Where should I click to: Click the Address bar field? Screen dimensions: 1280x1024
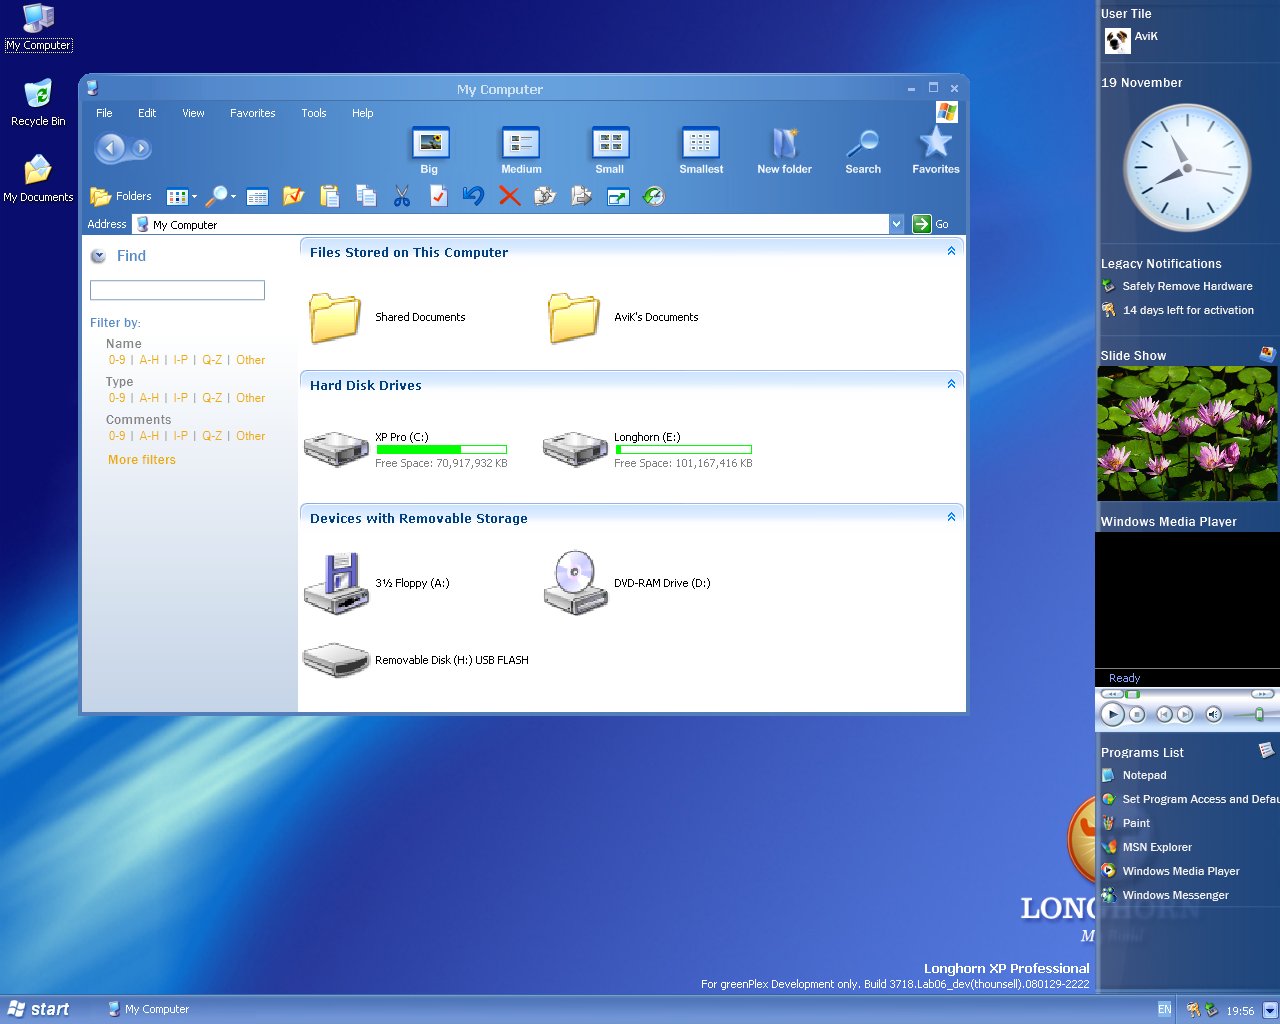pyautogui.click(x=511, y=224)
